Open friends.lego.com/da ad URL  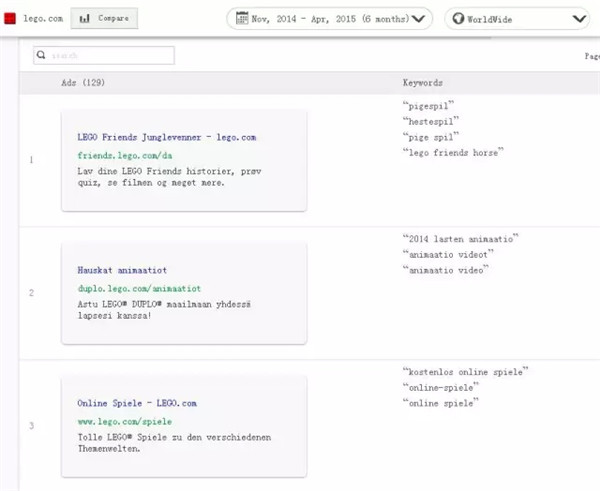[x=125, y=155]
